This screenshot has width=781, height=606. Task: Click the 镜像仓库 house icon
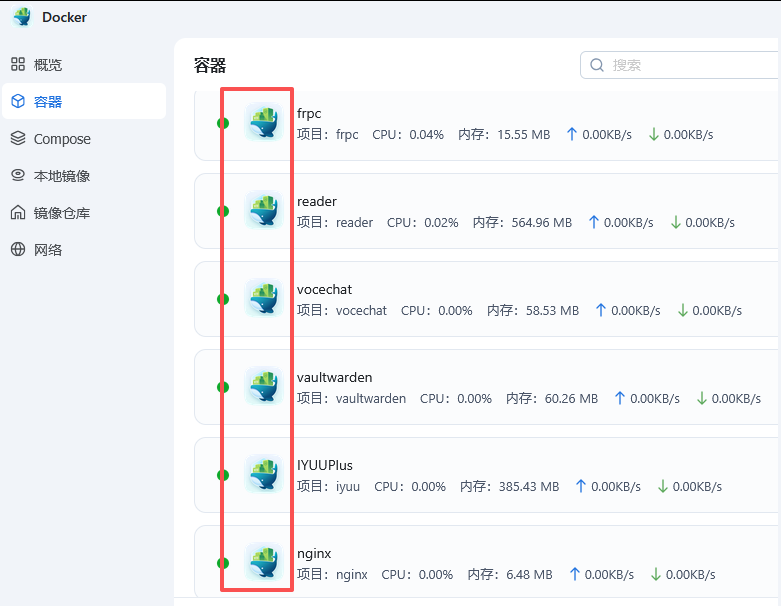[18, 212]
